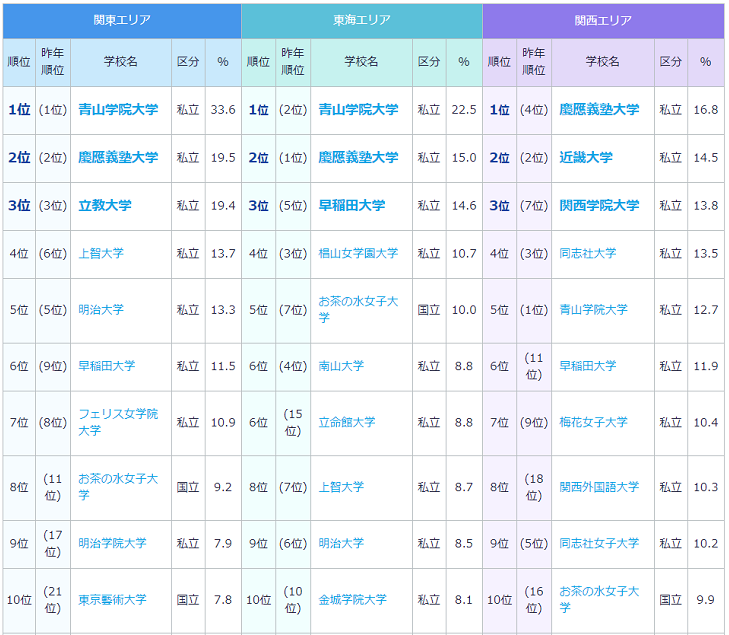The image size is (729, 635).
Task: Open 早稲田大学 link in 関東エリア column
Action: [x=106, y=366]
